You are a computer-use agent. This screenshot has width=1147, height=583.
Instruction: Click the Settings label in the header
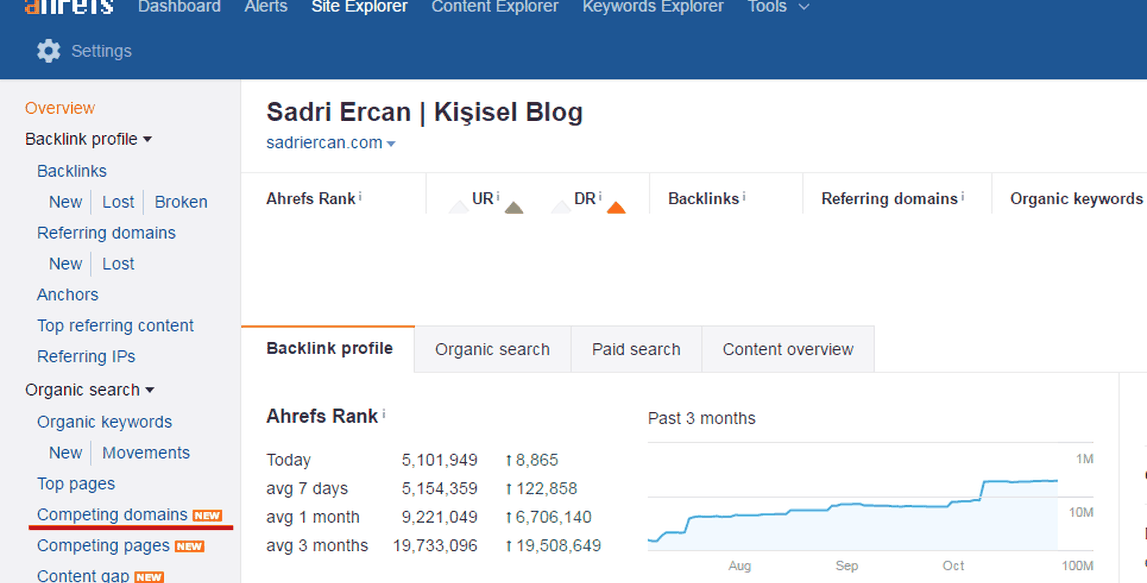click(102, 51)
